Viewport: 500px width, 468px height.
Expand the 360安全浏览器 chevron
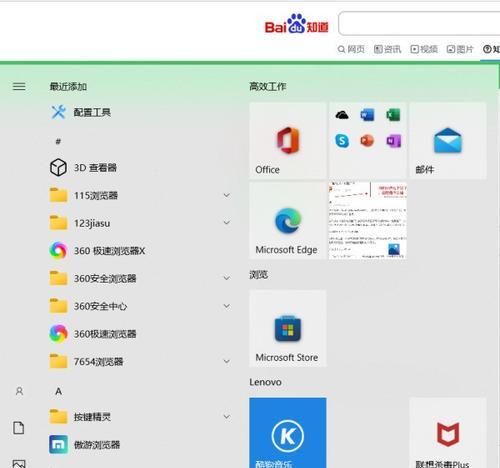tap(227, 278)
